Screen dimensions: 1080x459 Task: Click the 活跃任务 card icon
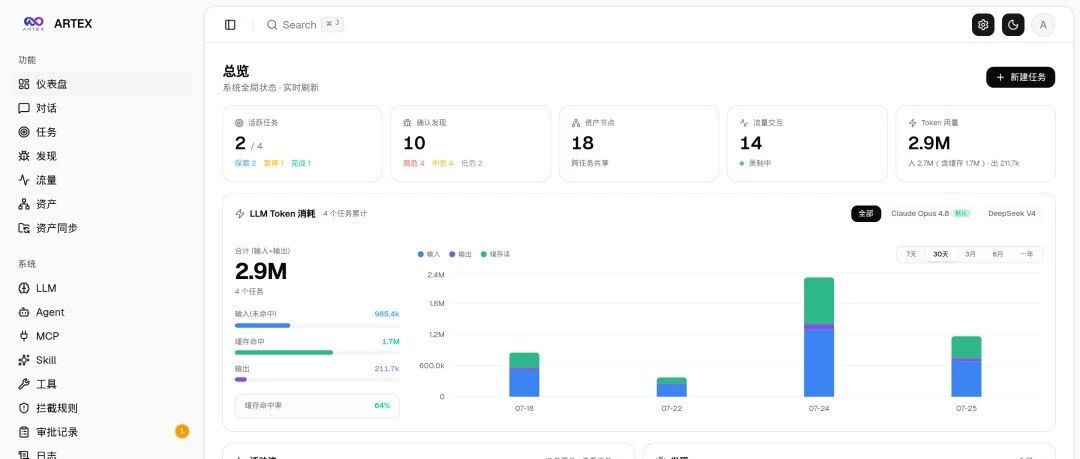coord(239,123)
